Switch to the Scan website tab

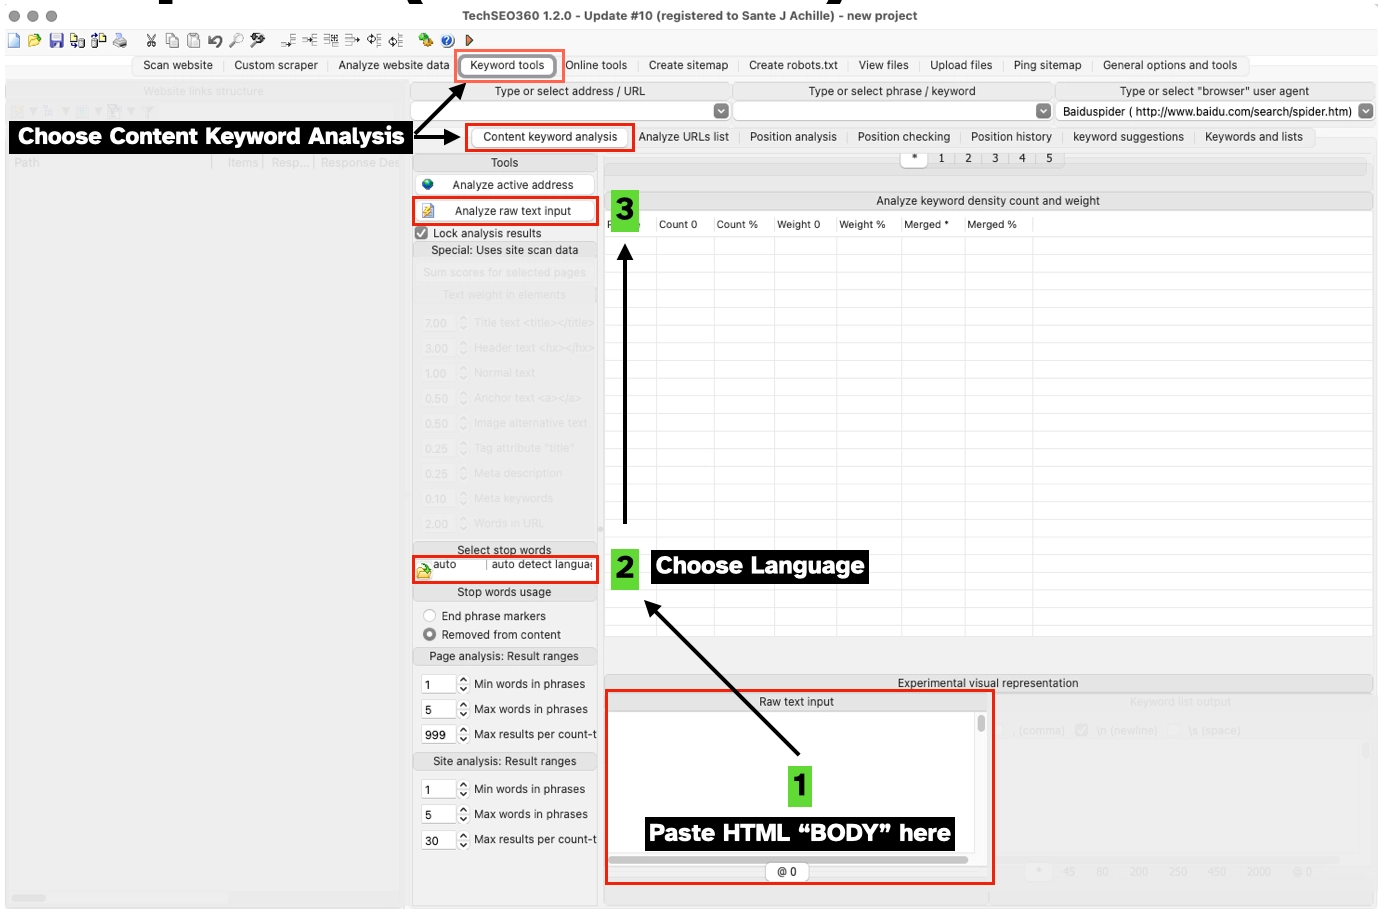tap(178, 65)
